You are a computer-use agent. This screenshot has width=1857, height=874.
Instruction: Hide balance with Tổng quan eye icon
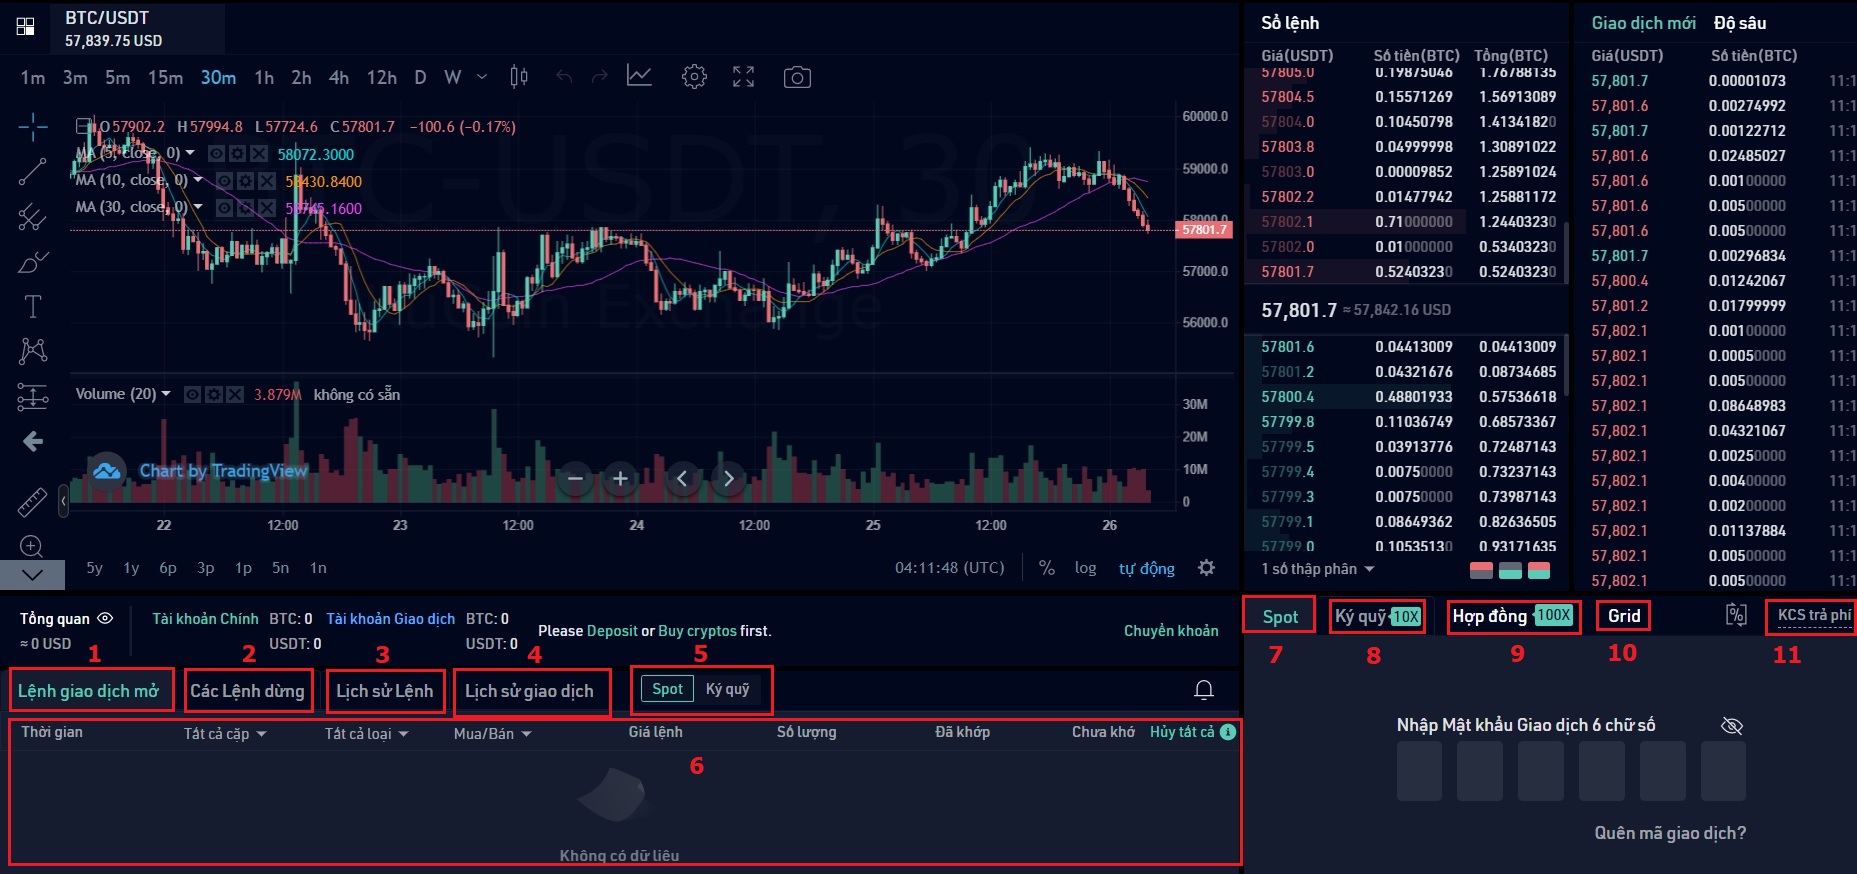click(105, 618)
